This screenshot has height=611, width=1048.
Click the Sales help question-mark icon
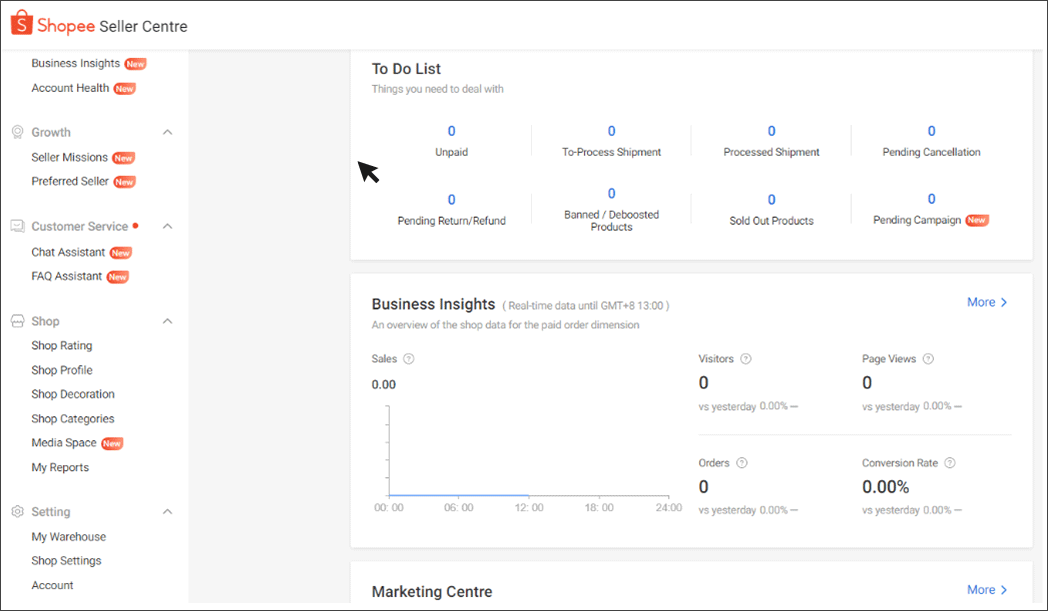click(408, 359)
